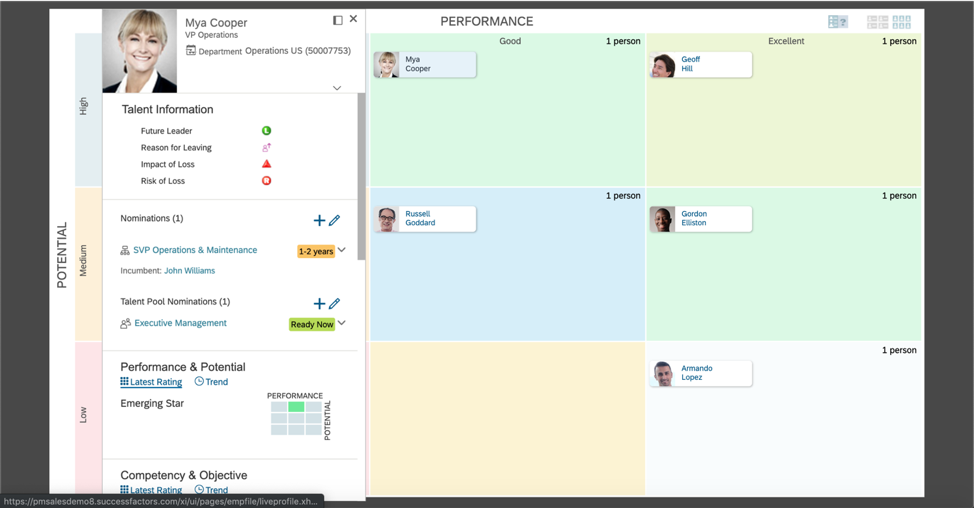
Task: Select Geoff Hill's card in the matrix
Action: (700, 65)
